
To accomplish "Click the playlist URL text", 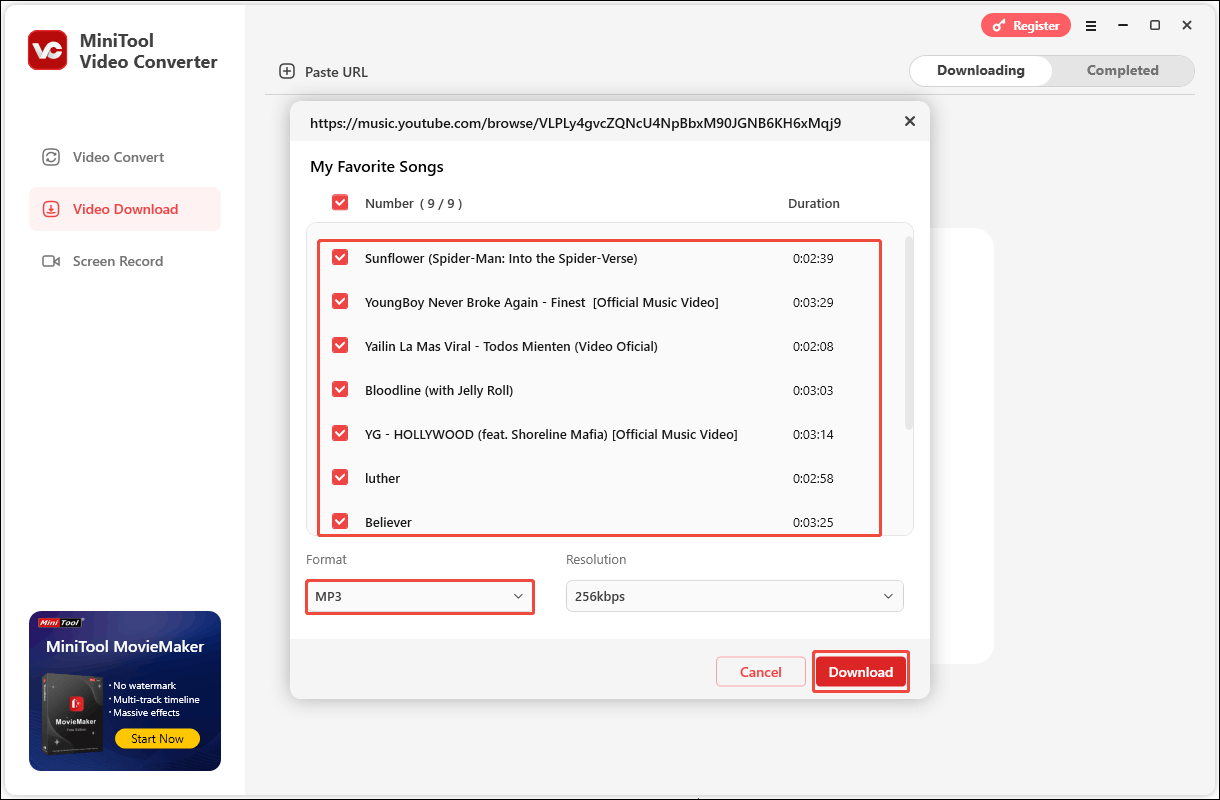I will coord(575,124).
